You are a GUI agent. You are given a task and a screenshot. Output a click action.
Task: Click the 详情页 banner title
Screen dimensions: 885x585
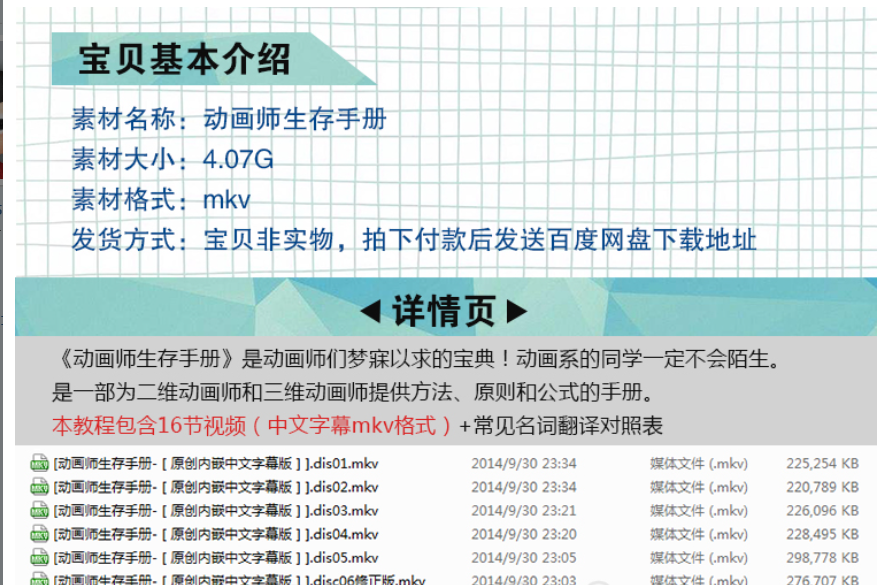click(443, 312)
